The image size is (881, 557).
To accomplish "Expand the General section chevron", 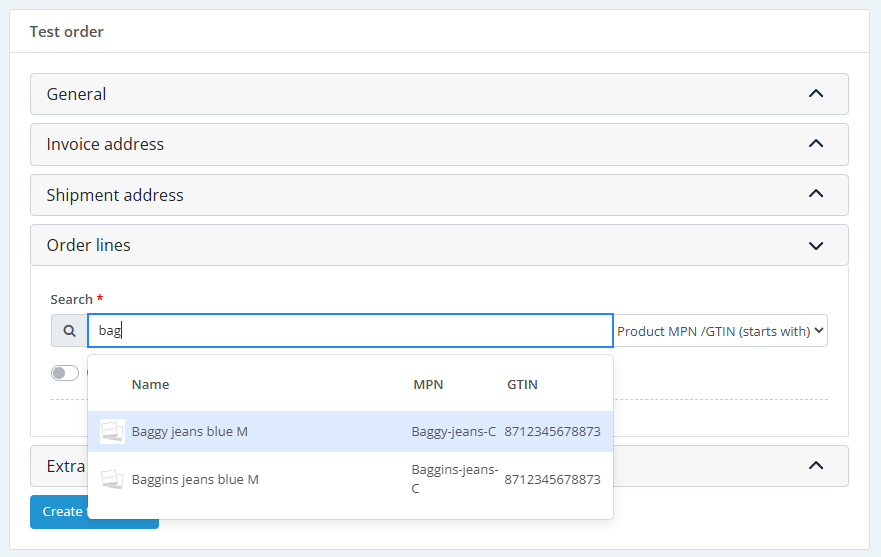I will pos(816,93).
